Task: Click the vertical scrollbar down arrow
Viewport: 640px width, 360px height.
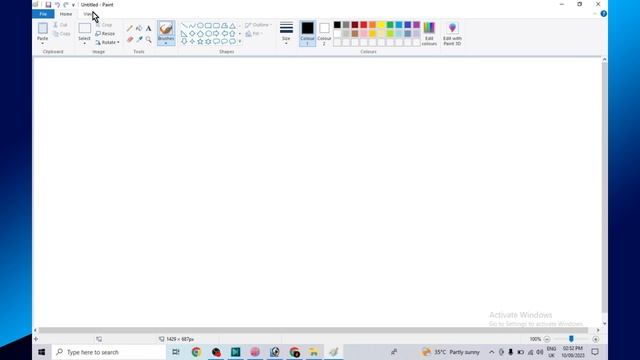Action: point(604,323)
